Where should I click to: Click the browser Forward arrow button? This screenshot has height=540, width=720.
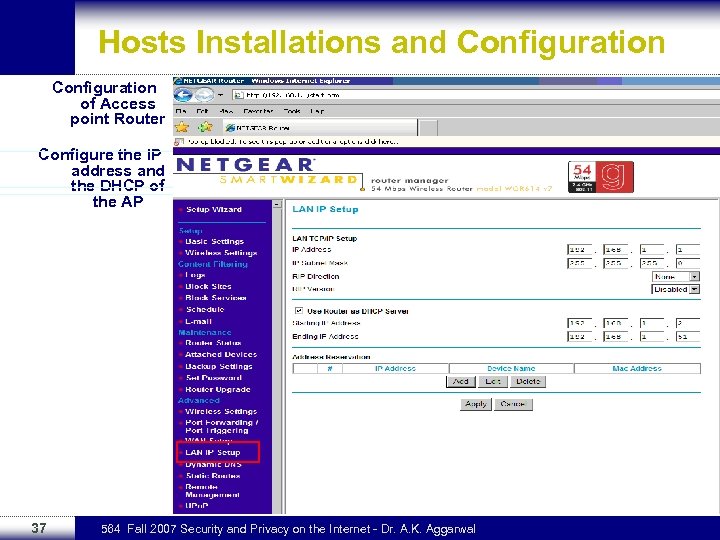[x=204, y=95]
